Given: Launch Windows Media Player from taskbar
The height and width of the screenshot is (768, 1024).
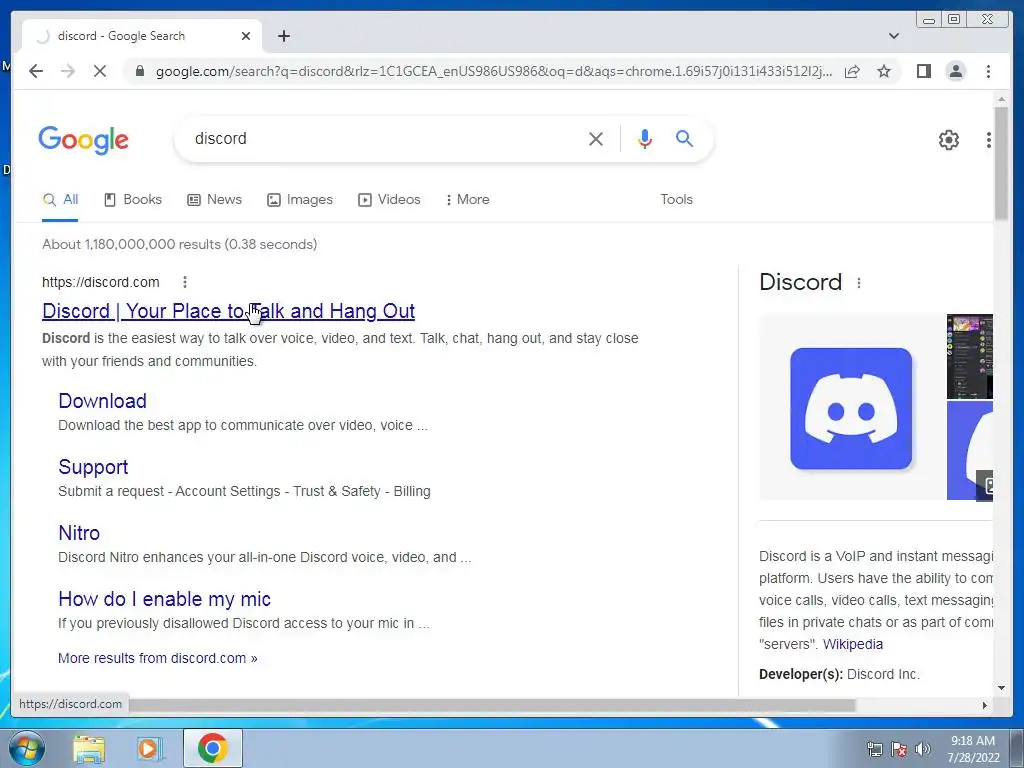Looking at the screenshot, I should 150,748.
